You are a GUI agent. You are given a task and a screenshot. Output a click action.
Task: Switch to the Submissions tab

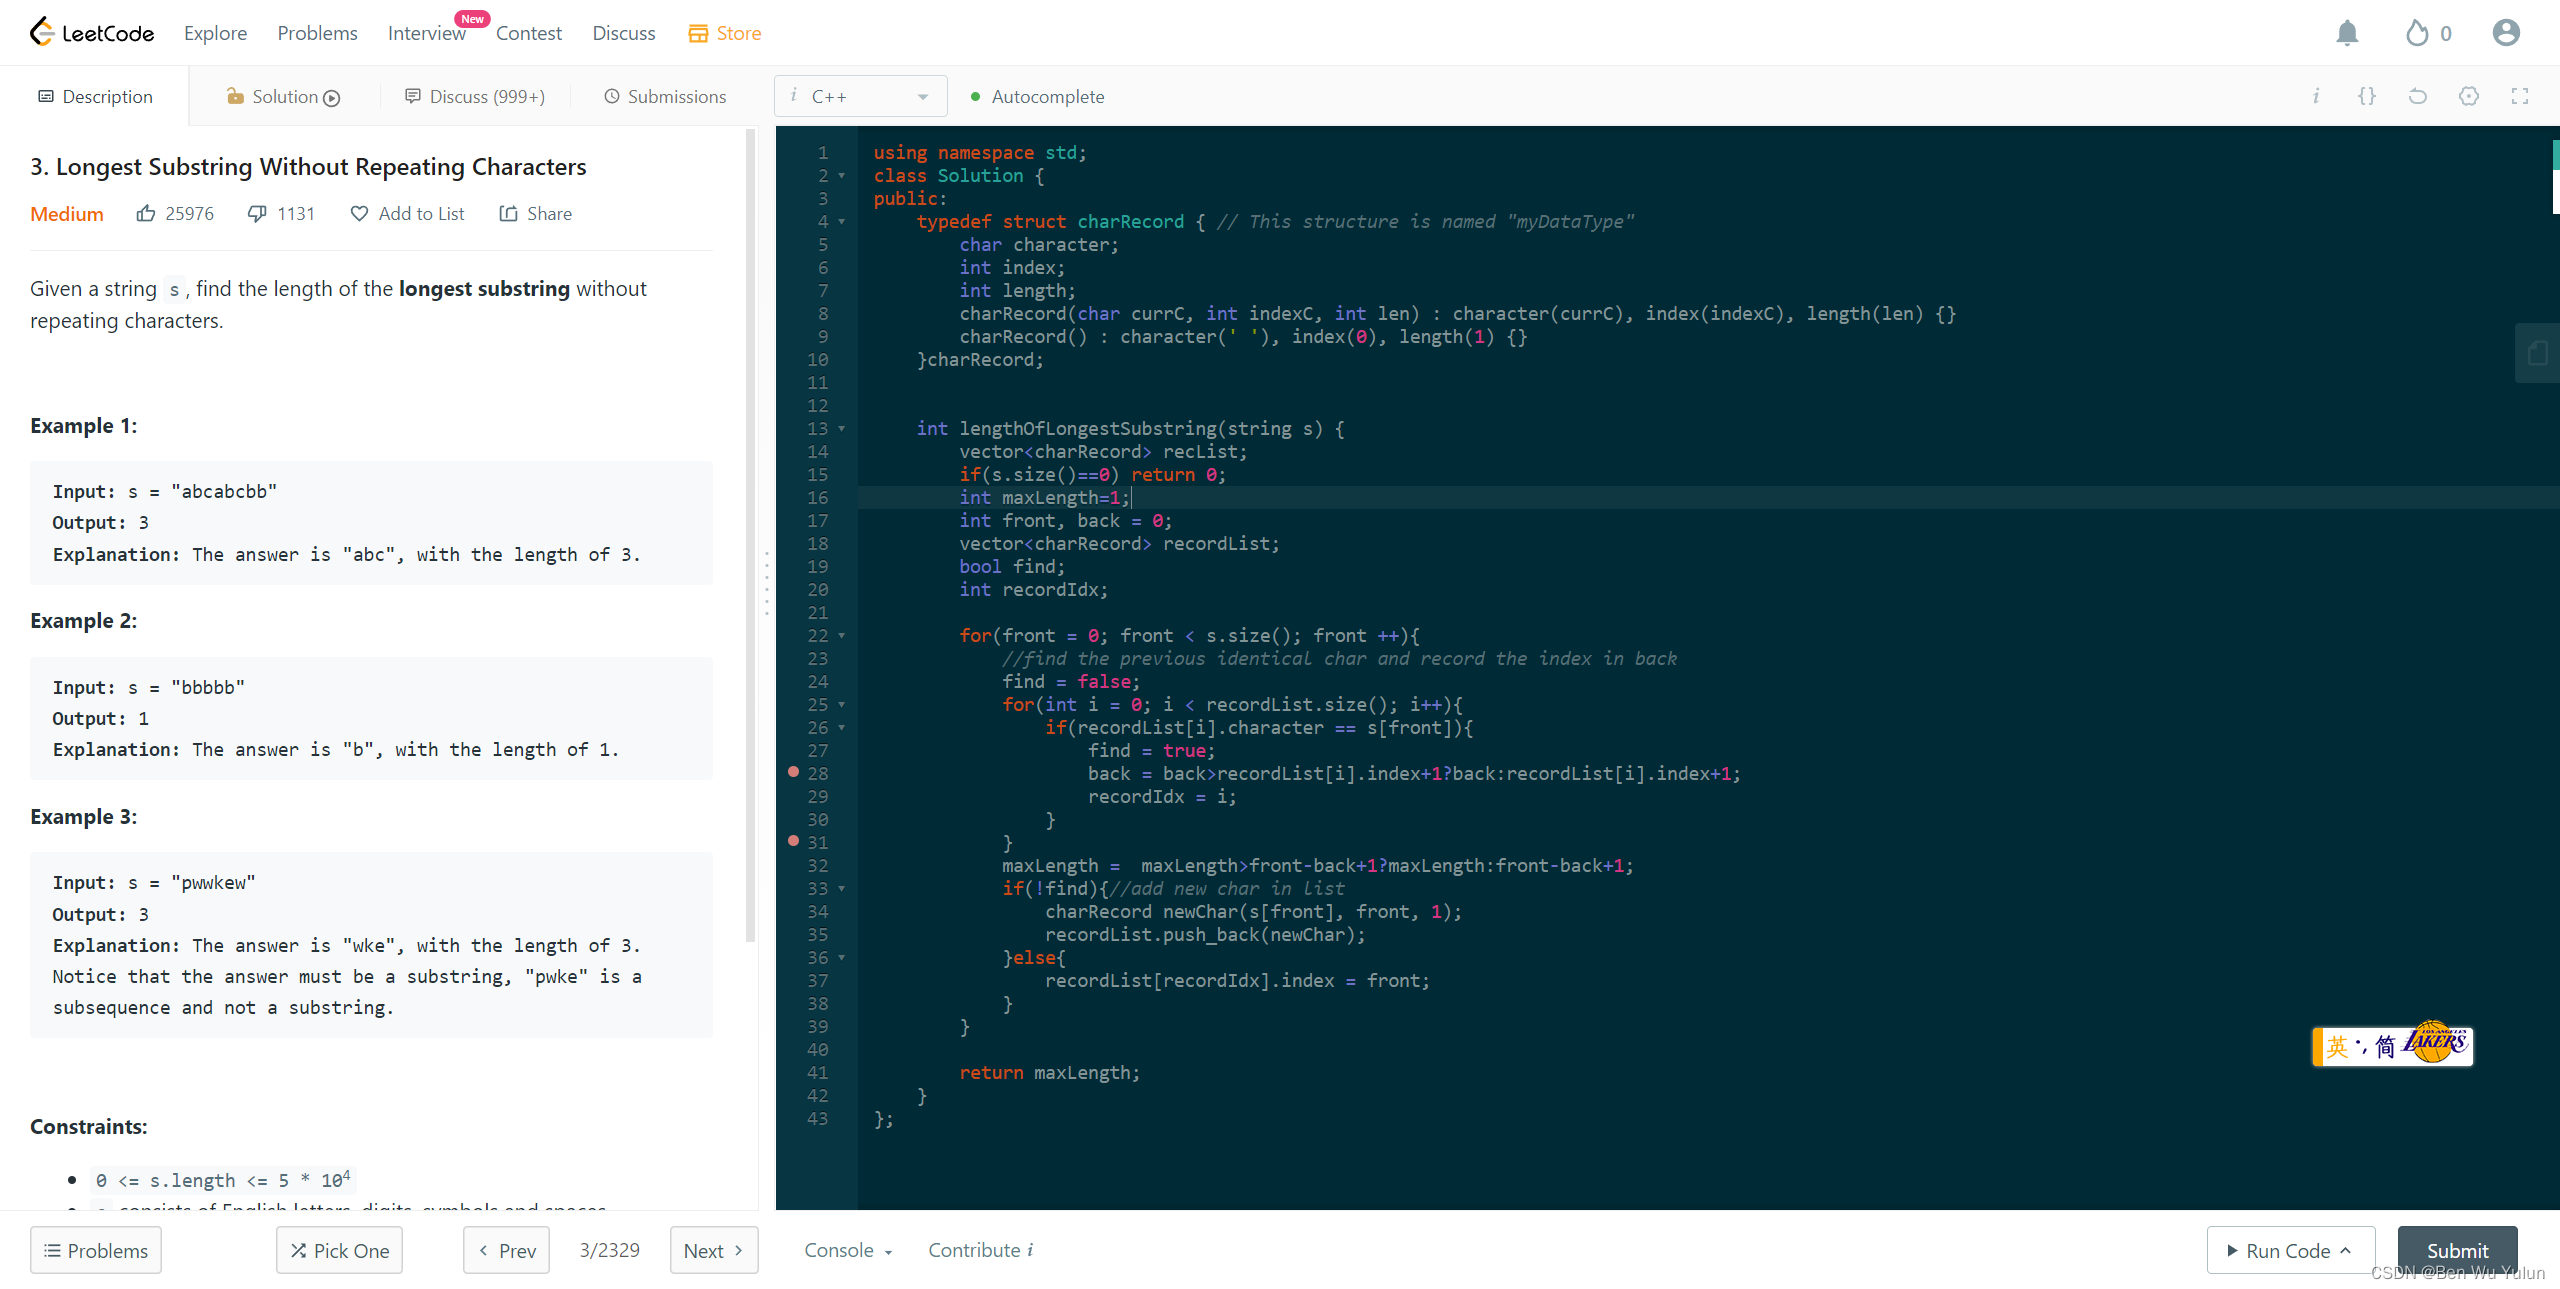click(665, 96)
